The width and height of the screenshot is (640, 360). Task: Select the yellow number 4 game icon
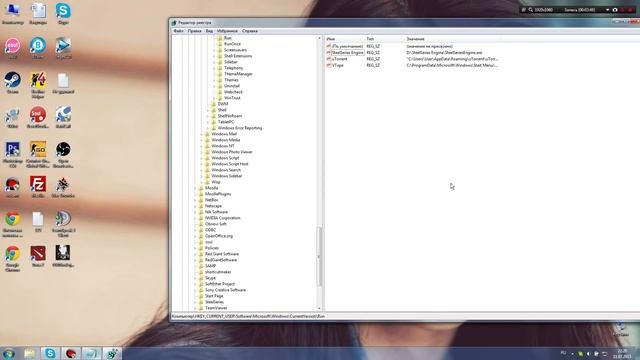click(38, 85)
